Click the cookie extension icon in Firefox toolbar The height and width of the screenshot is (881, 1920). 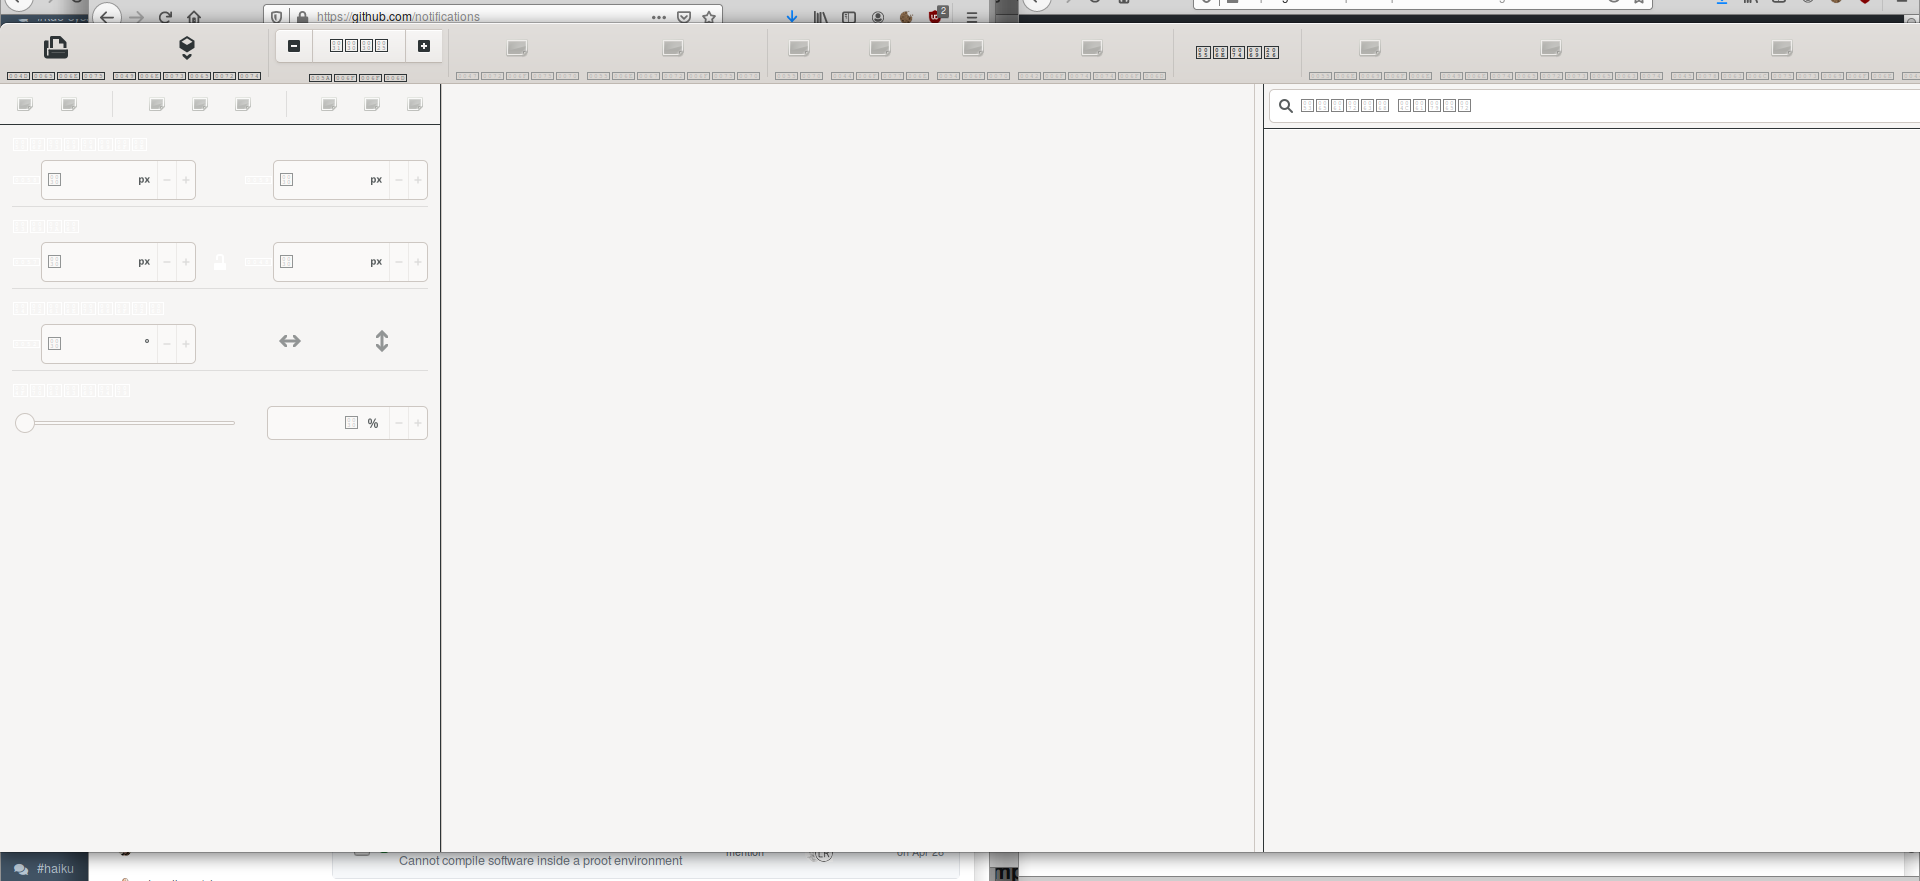click(x=907, y=17)
